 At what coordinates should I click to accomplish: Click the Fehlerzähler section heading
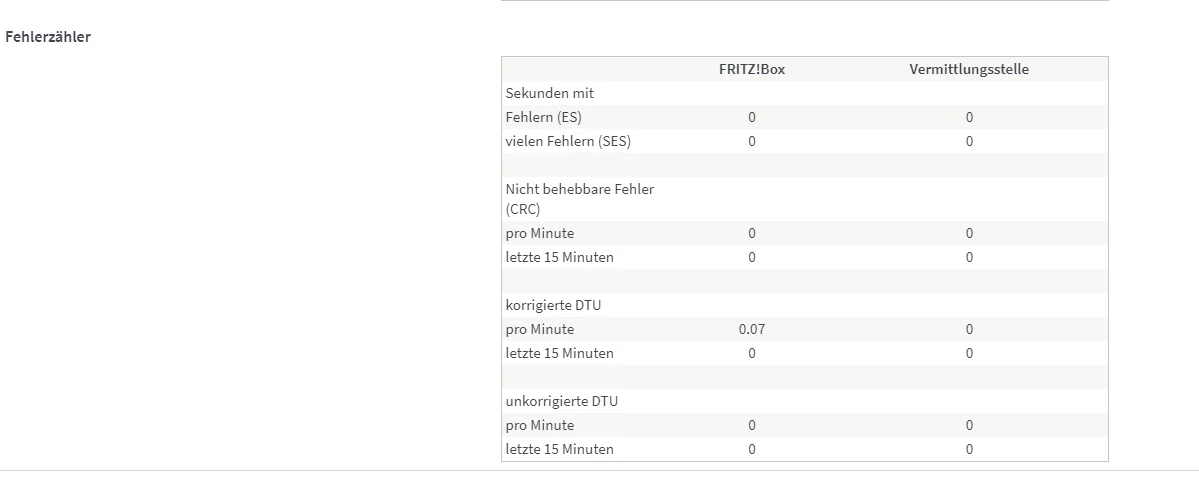tap(48, 37)
